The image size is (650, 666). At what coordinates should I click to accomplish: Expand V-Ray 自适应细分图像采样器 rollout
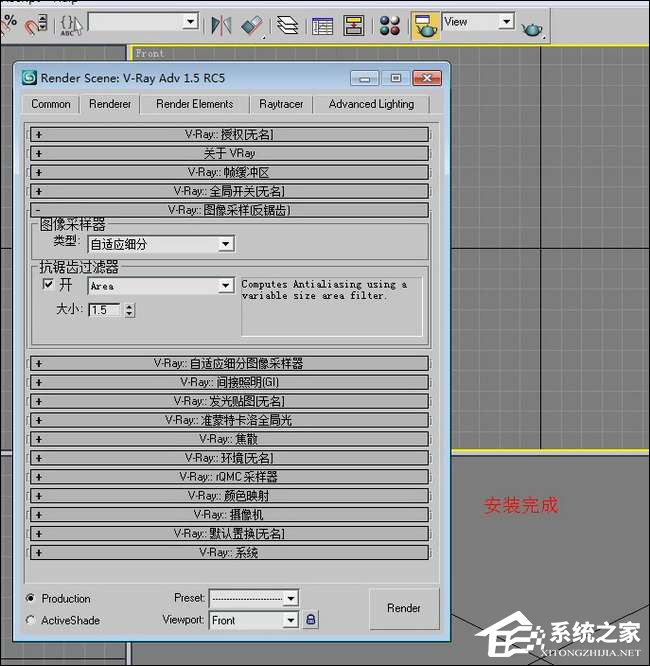tap(229, 364)
